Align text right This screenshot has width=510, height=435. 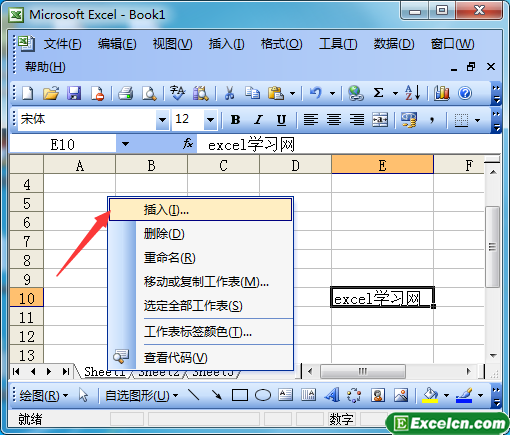point(357,119)
